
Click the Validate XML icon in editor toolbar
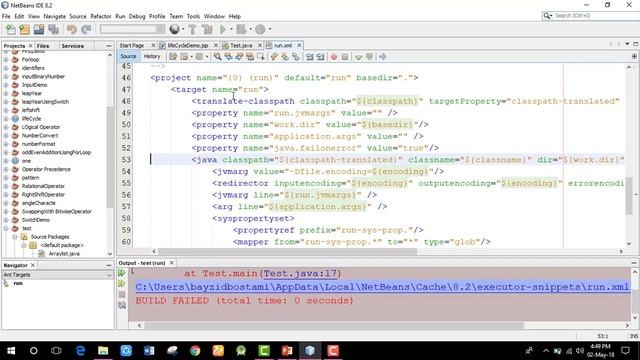click(370, 57)
